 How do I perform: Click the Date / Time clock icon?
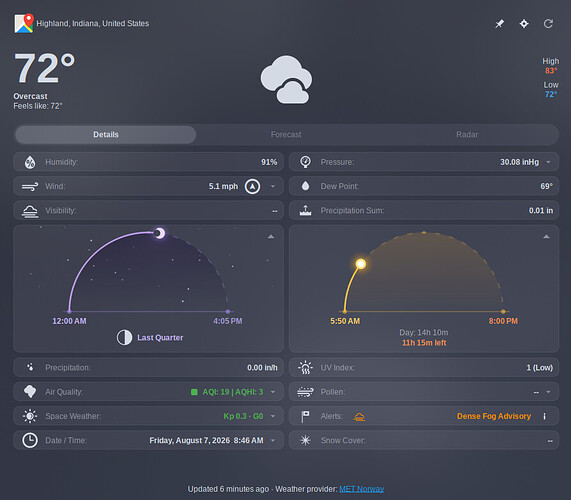(x=30, y=440)
